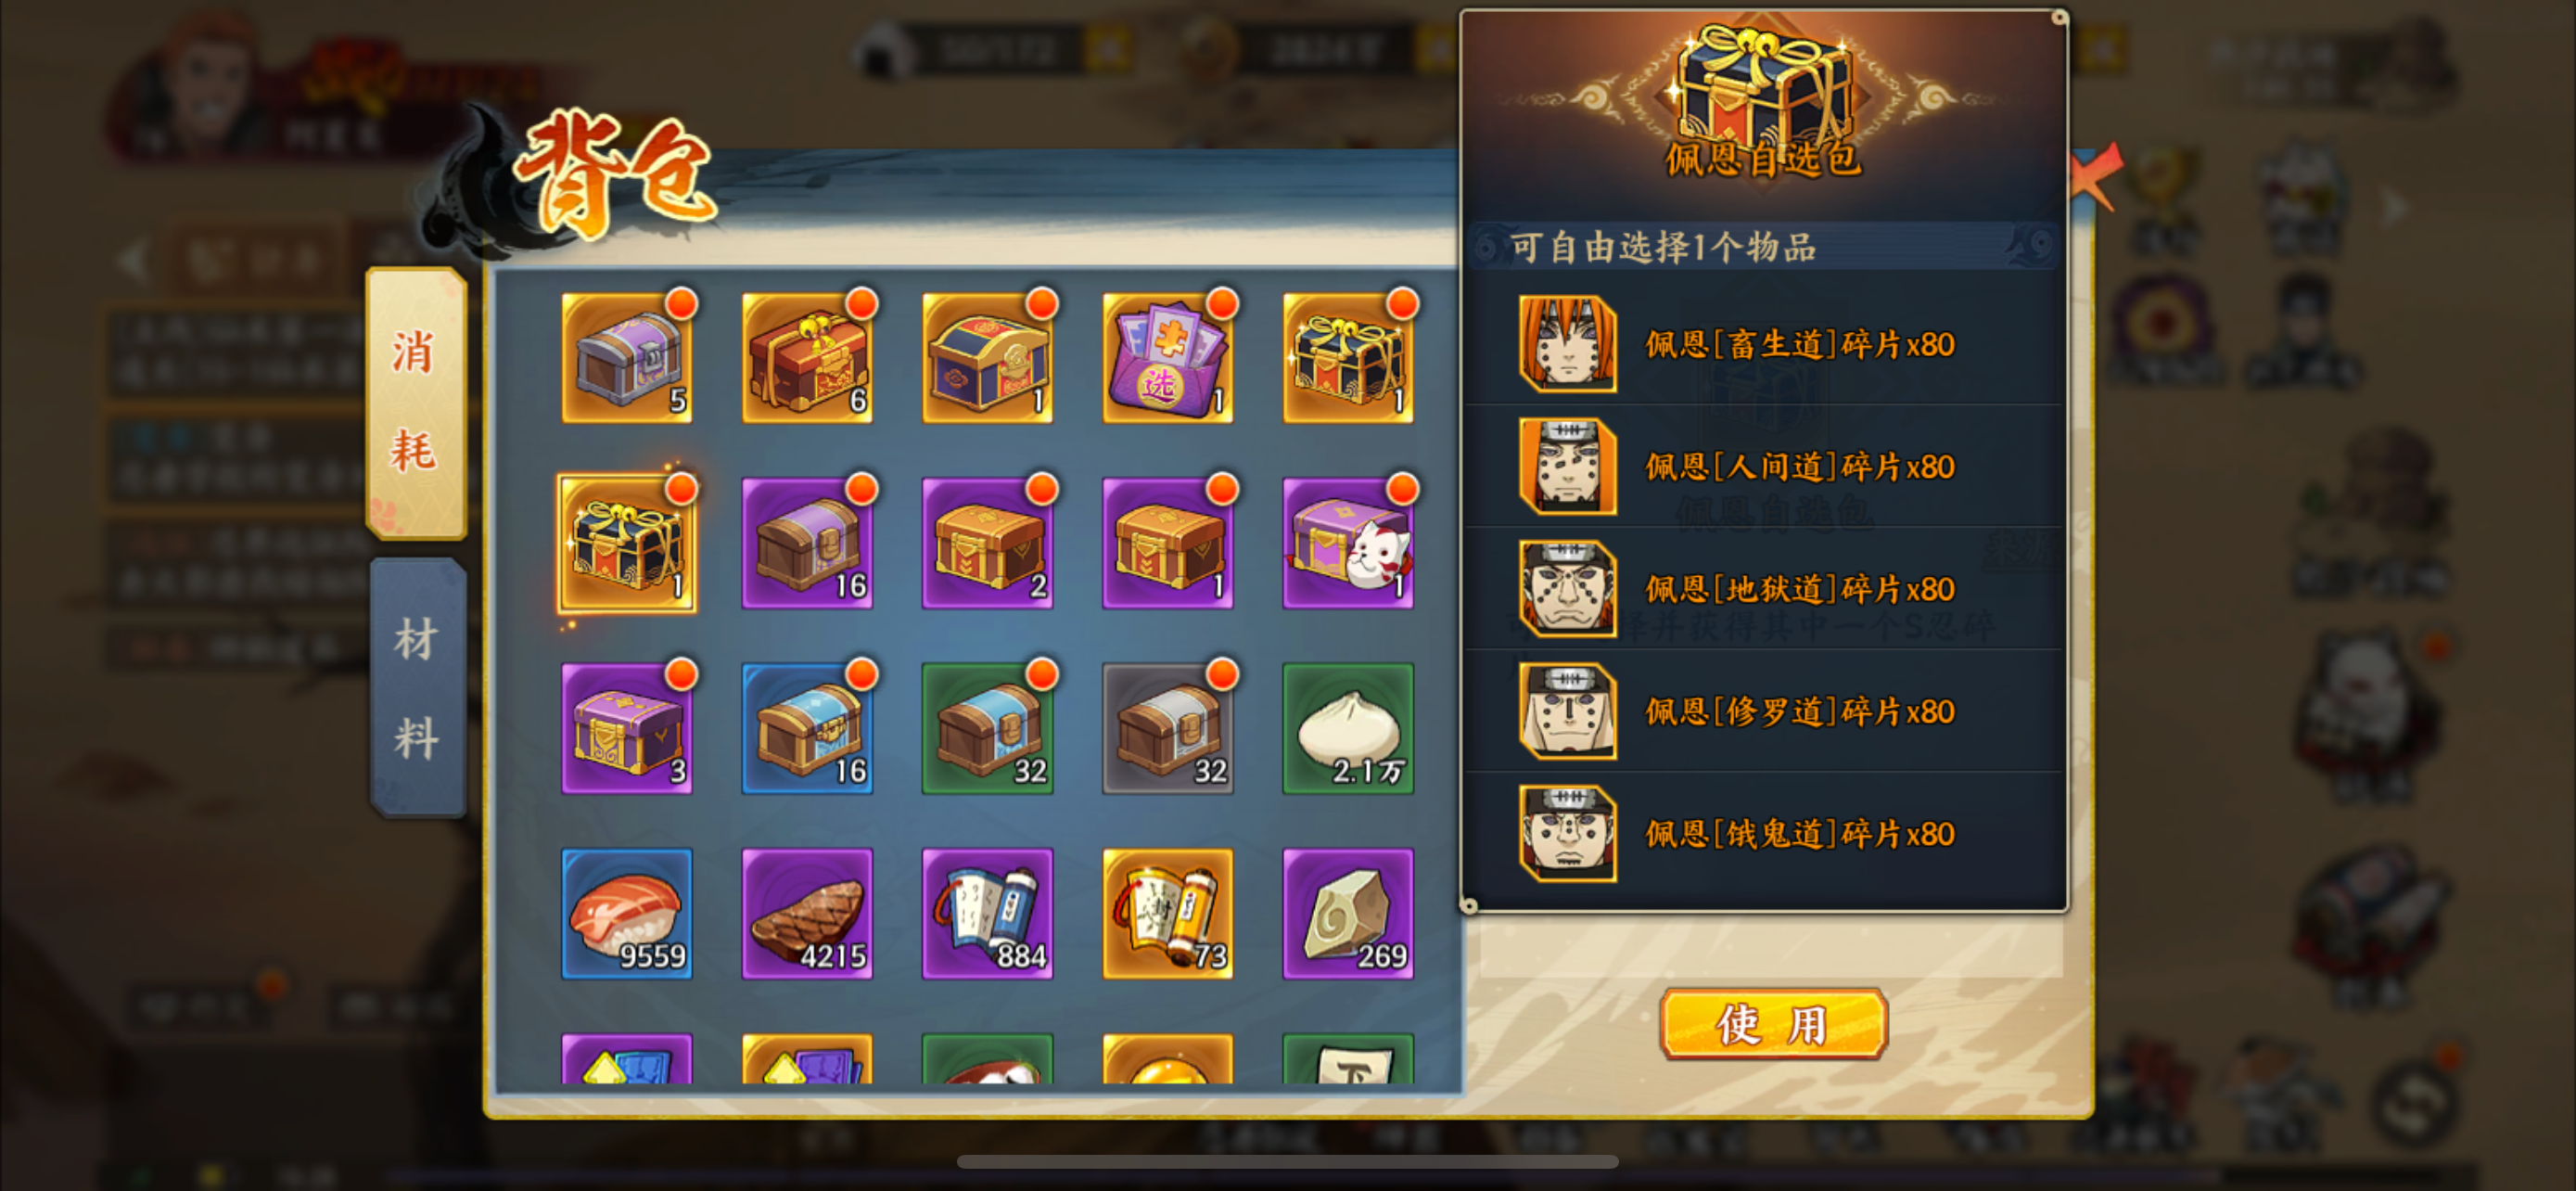
Task: Select the stone item with count 269
Action: click(x=1347, y=913)
